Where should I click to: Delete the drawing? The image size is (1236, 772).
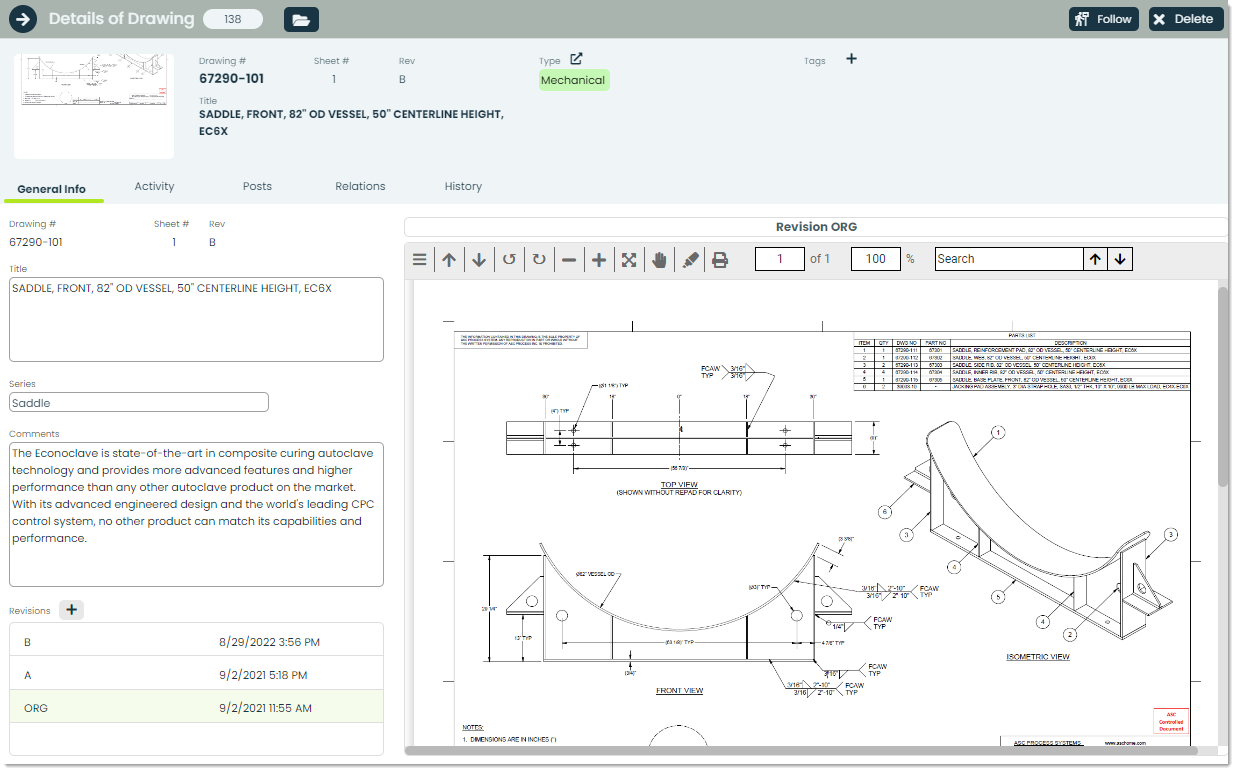coord(1185,18)
